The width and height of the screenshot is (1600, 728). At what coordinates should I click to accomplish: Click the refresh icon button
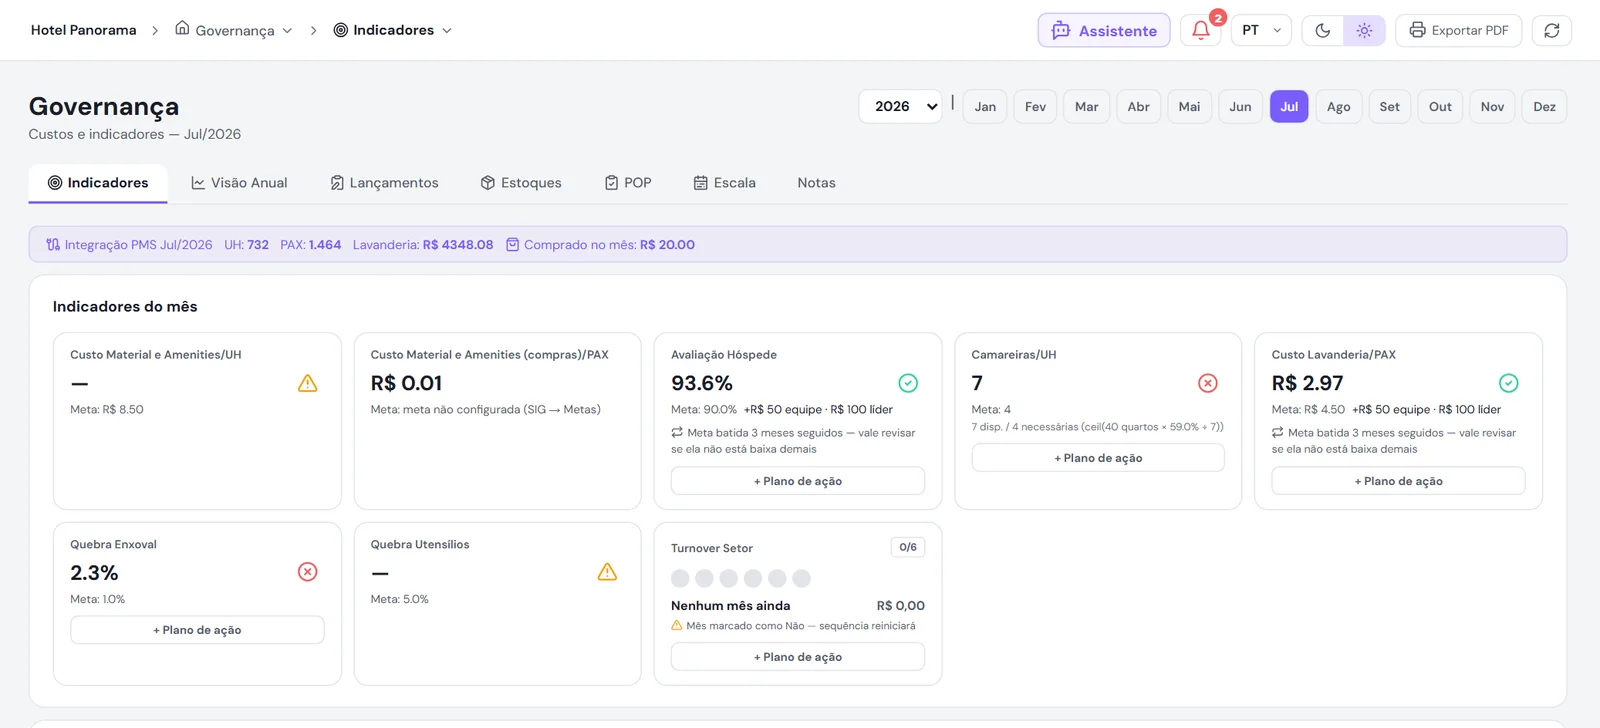coord(1552,30)
